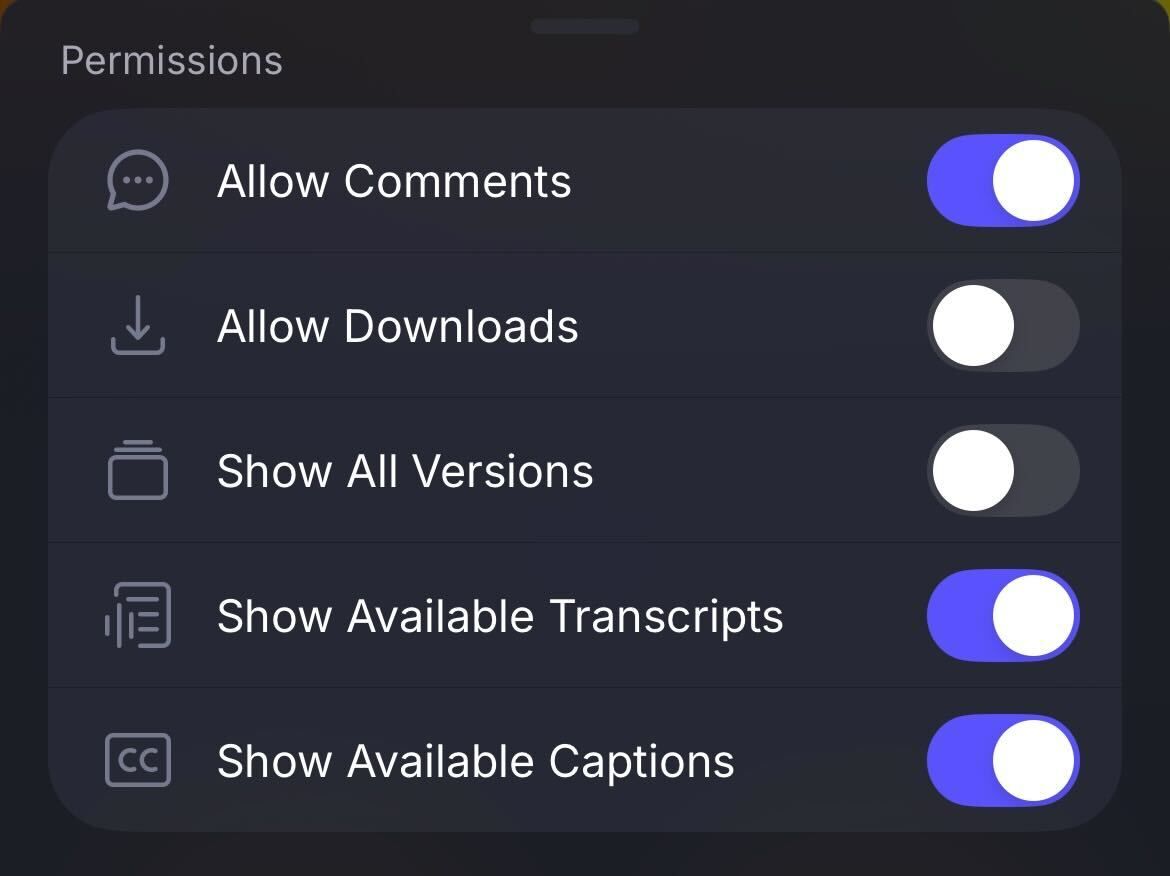This screenshot has height=876, width=1170.
Task: Turn off the Allow Comments switch
Action: [x=1003, y=181]
